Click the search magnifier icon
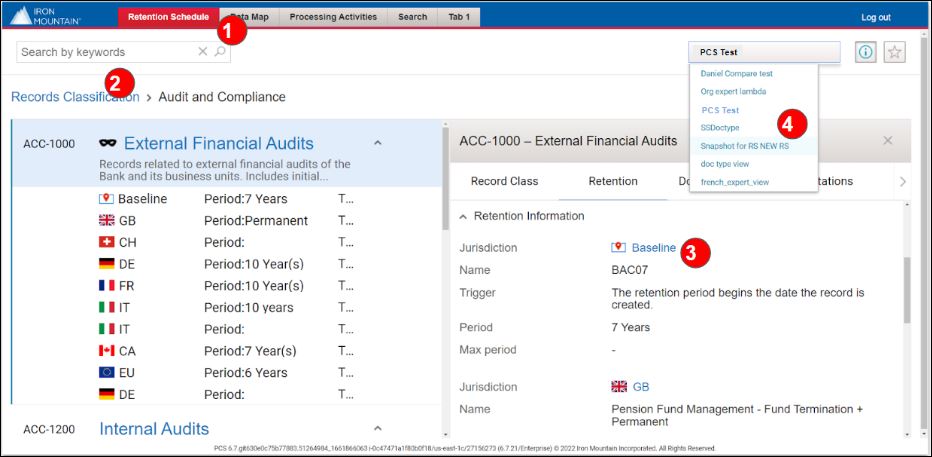This screenshot has width=932, height=457. pyautogui.click(x=220, y=52)
